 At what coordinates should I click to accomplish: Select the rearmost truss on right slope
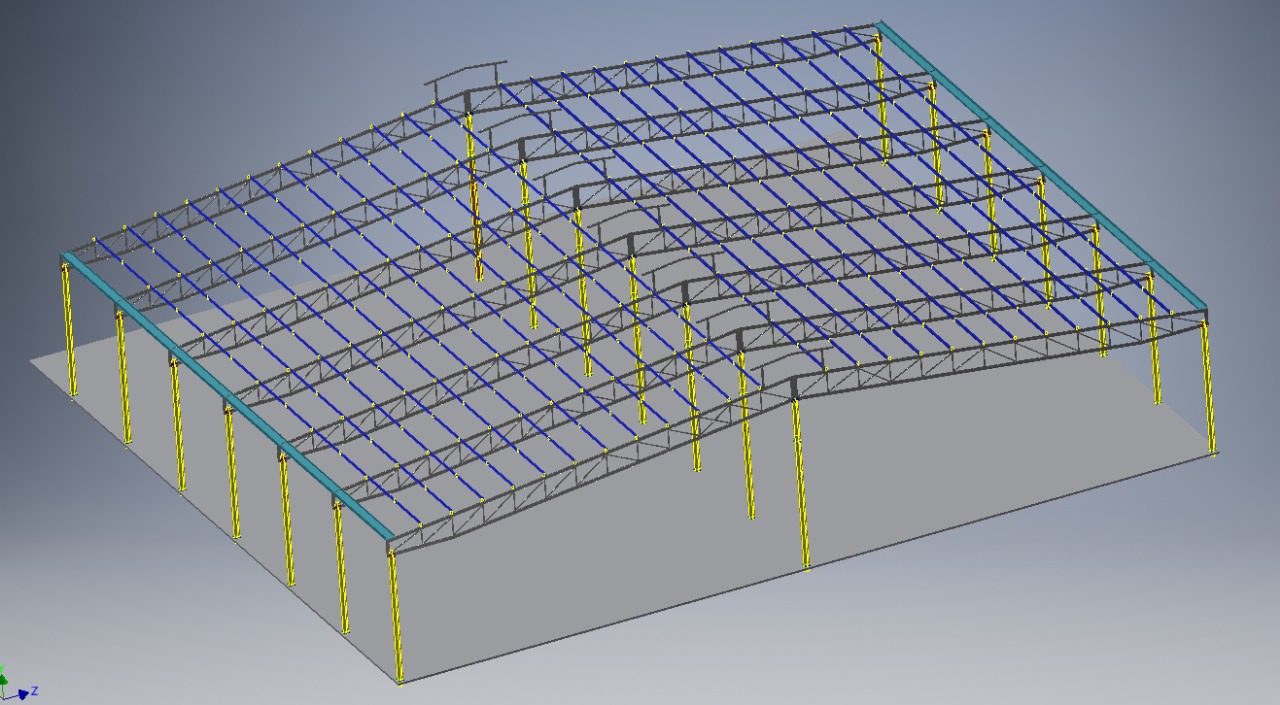coord(680,61)
